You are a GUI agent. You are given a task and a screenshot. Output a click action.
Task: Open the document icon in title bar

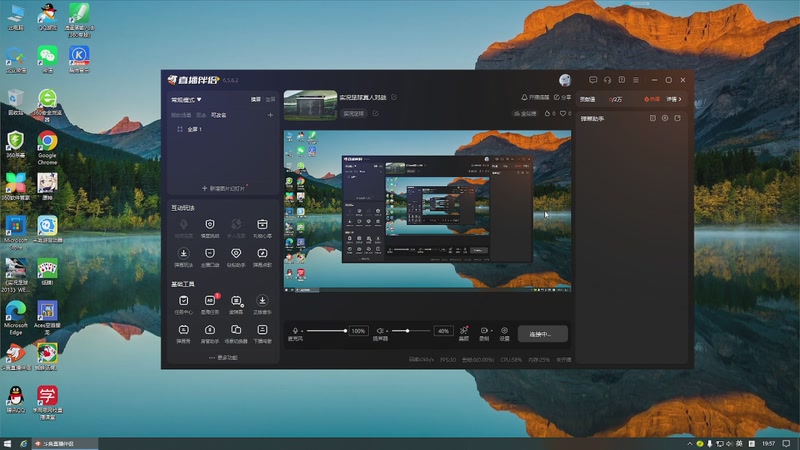621,80
